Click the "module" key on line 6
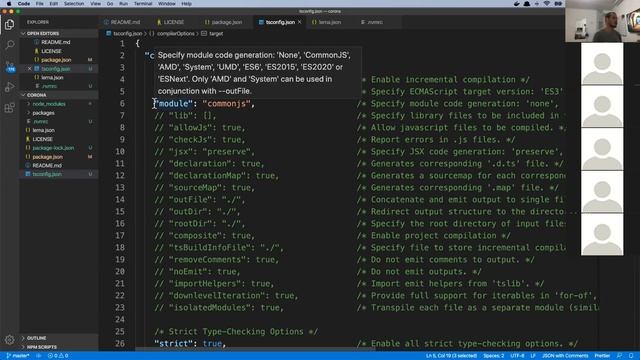 (173, 104)
